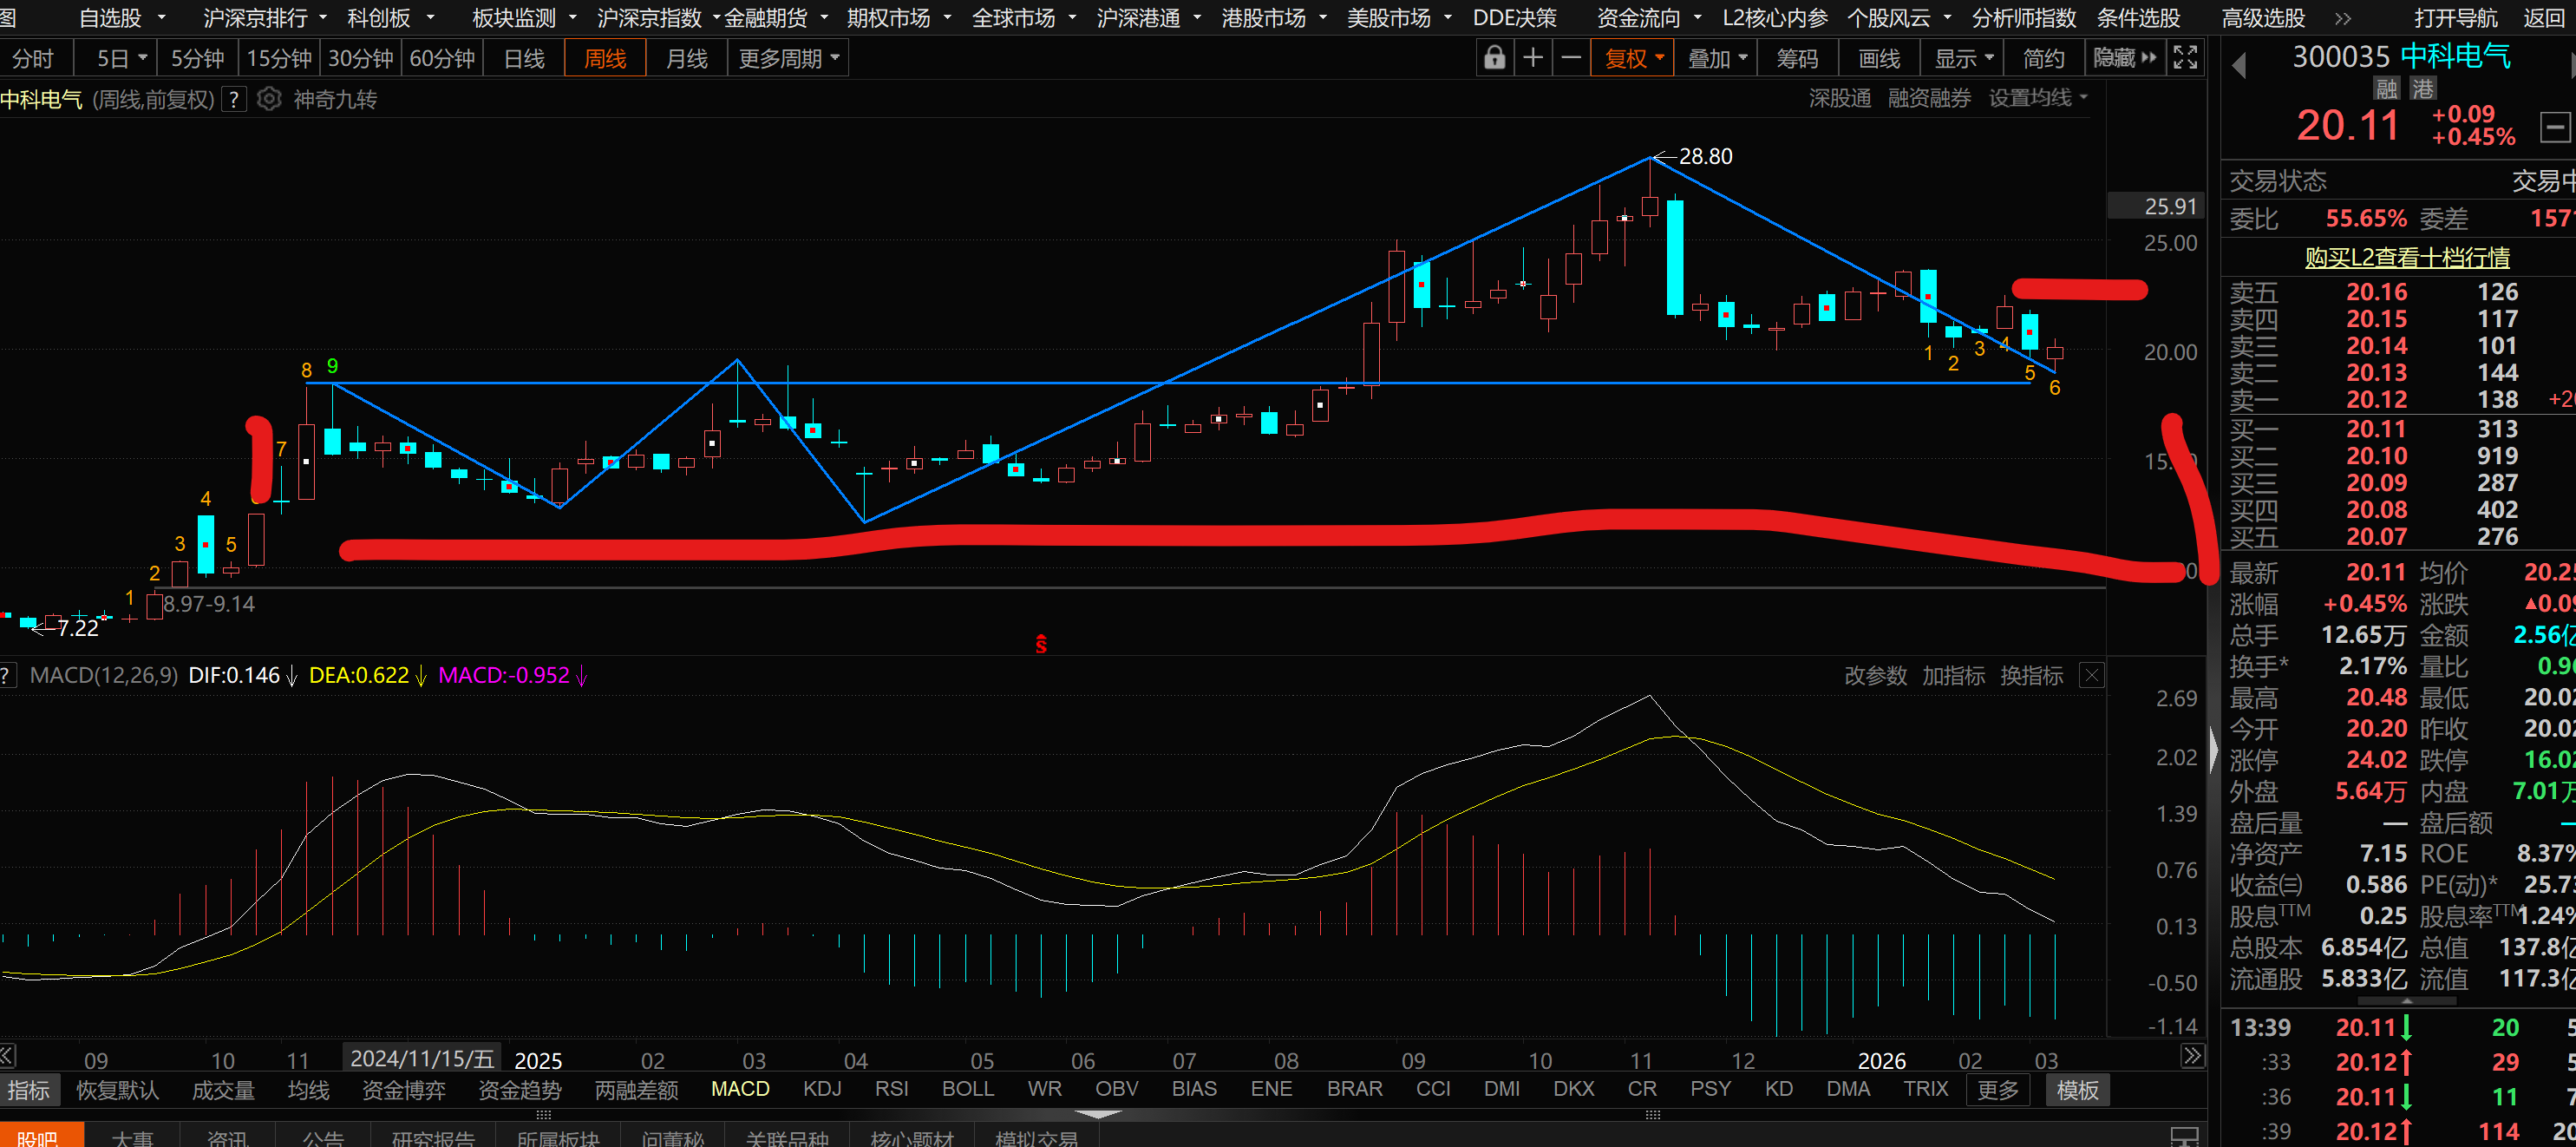Expand the 更多周期 dropdown
Viewport: 2576px width, 1147px height.
(789, 58)
